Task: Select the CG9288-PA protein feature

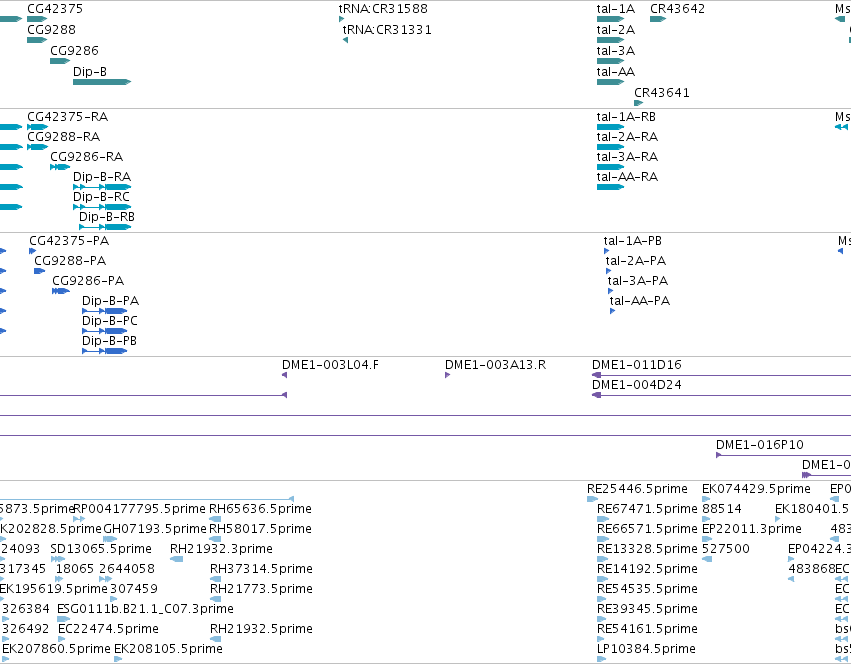Action: (40, 271)
